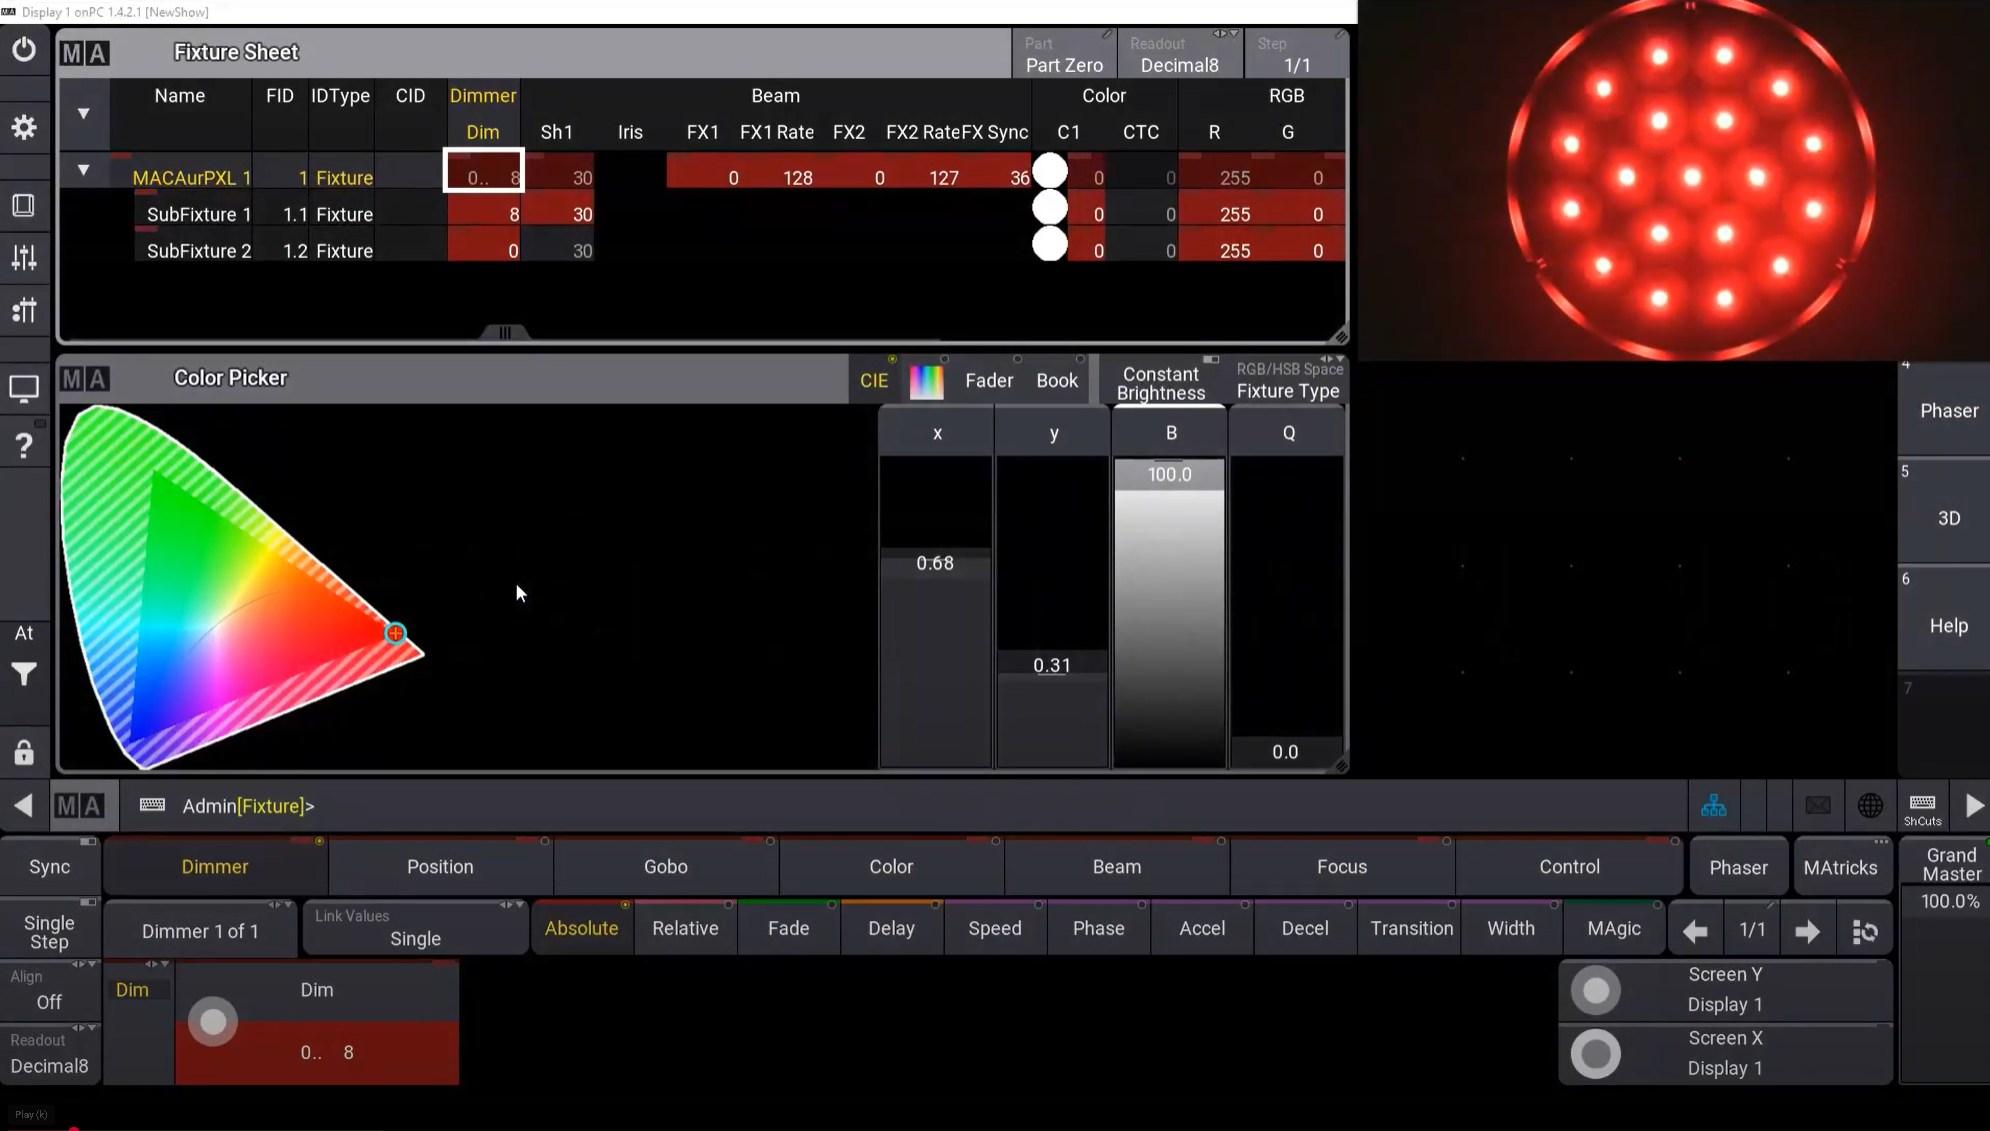The image size is (1990, 1131).
Task: Open the RGB/HSB Space Fixture Type dropdown
Action: pos(1288,381)
